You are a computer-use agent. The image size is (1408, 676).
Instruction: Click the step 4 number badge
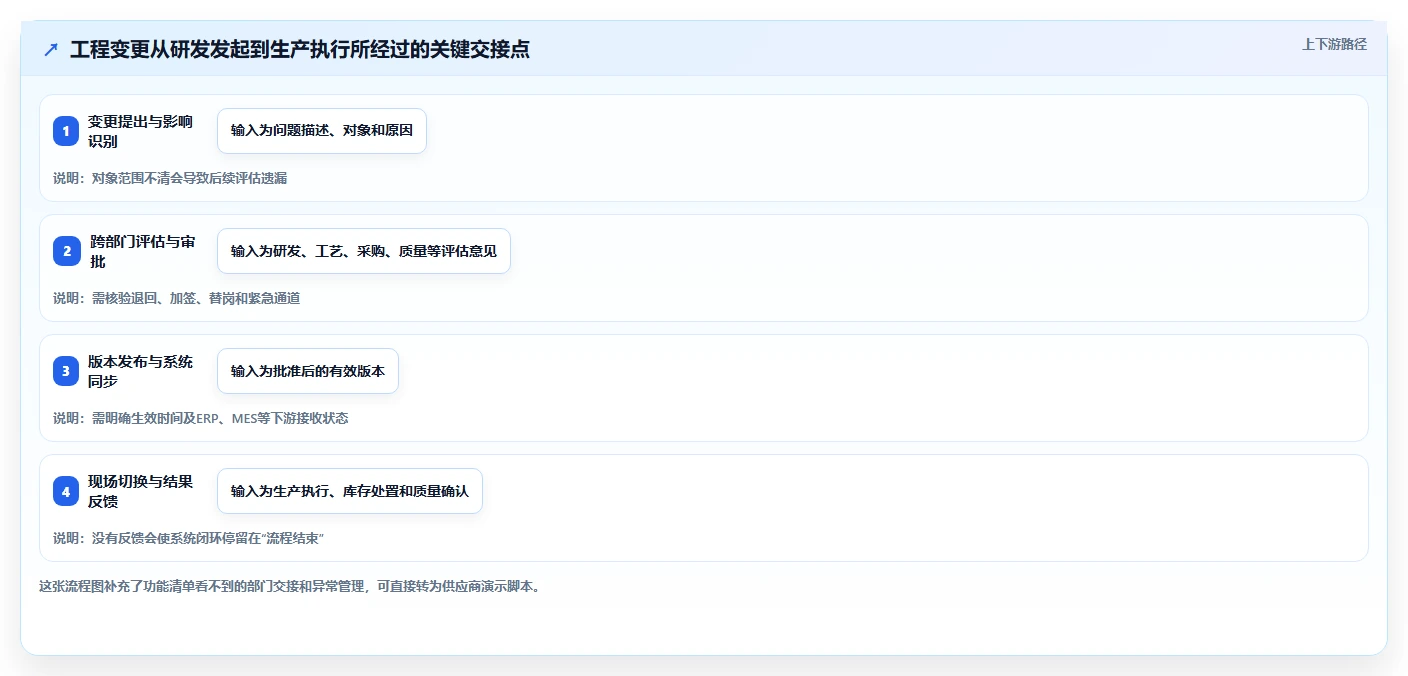pyautogui.click(x=67, y=491)
